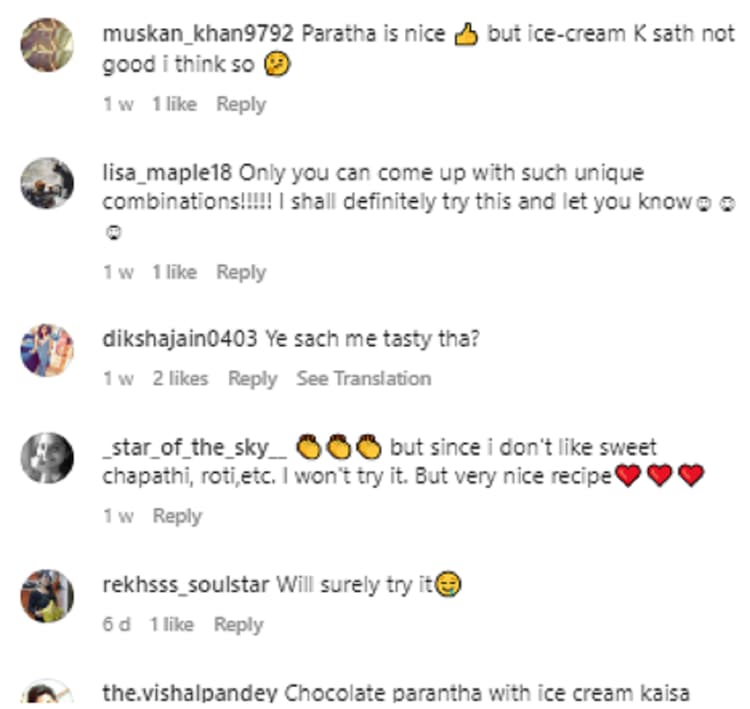Open lisa_maple18's avatar

[x=47, y=183]
